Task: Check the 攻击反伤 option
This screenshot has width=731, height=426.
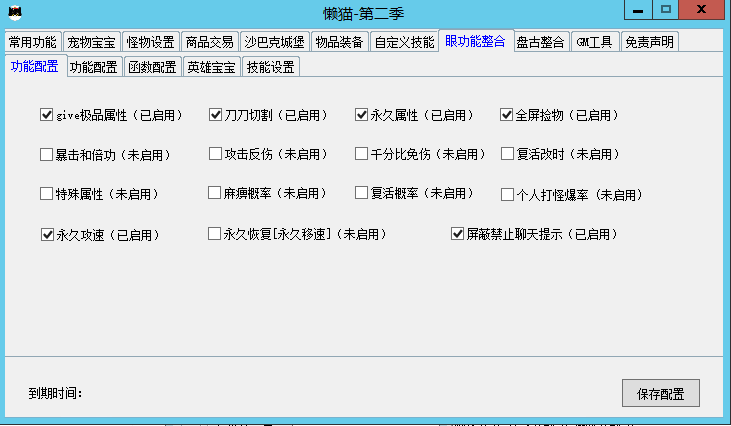Action: (215, 154)
